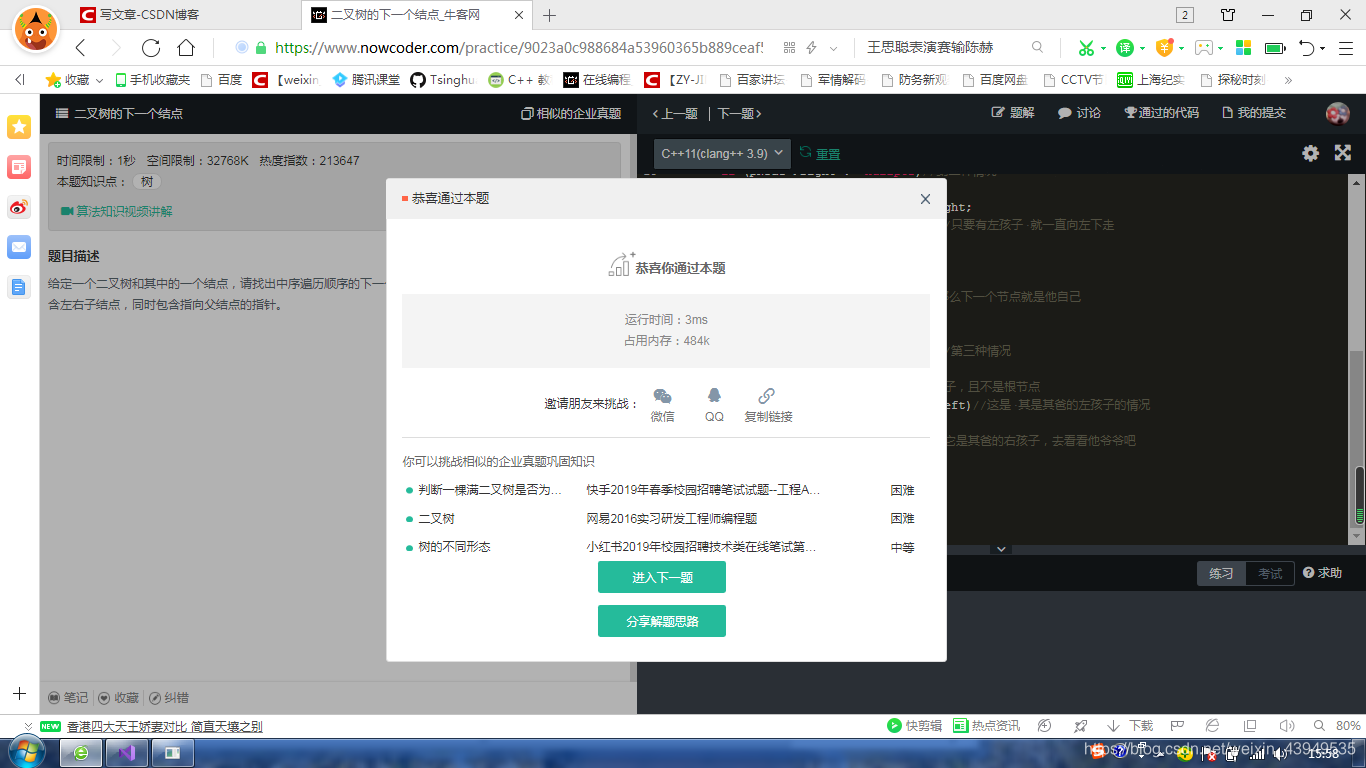
Task: Share via QQ icon
Action: (x=714, y=396)
